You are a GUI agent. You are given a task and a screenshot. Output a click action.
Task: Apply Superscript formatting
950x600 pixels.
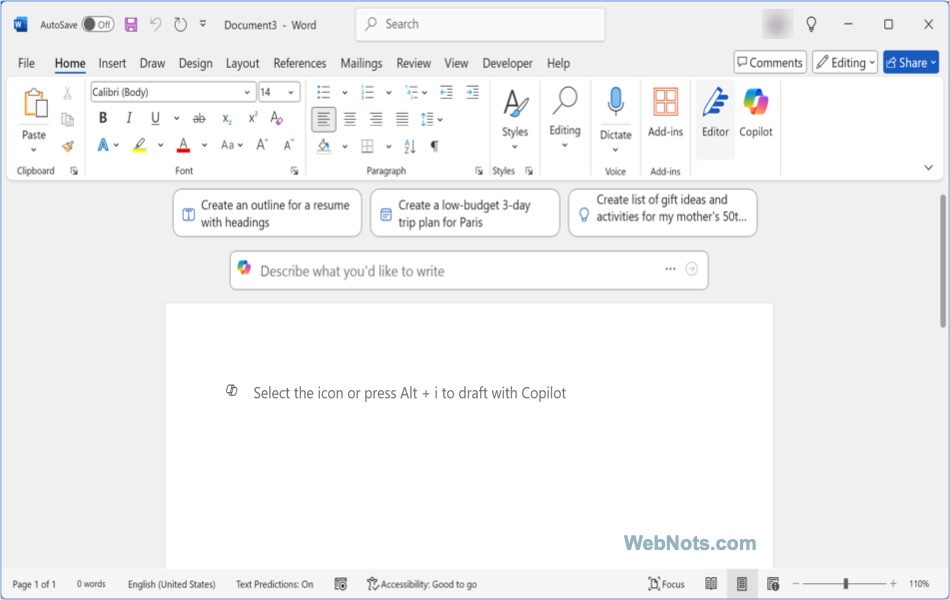pyautogui.click(x=253, y=118)
